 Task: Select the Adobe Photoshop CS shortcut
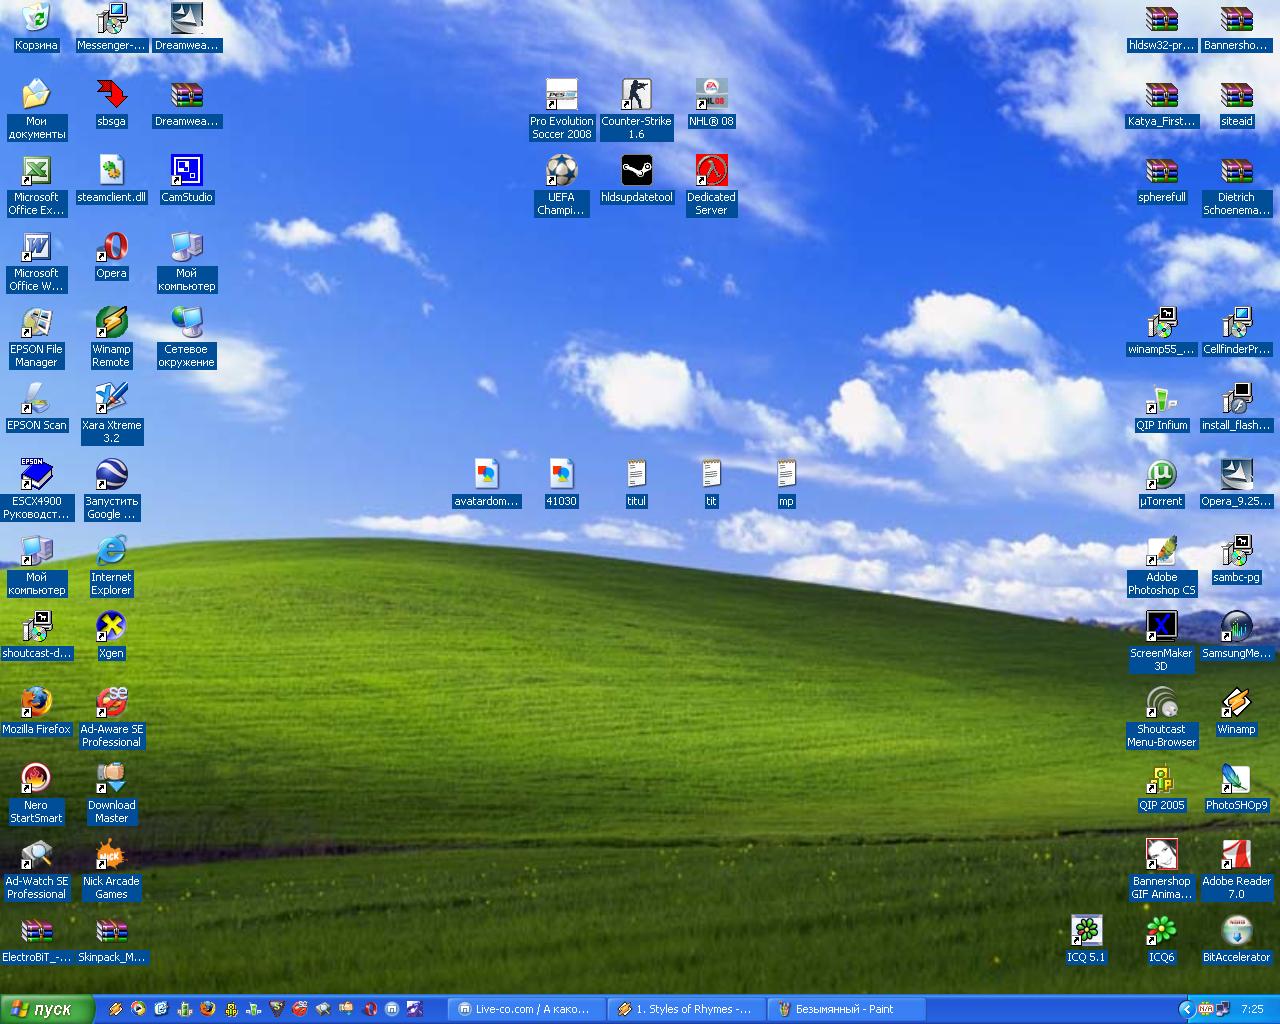(x=1161, y=552)
